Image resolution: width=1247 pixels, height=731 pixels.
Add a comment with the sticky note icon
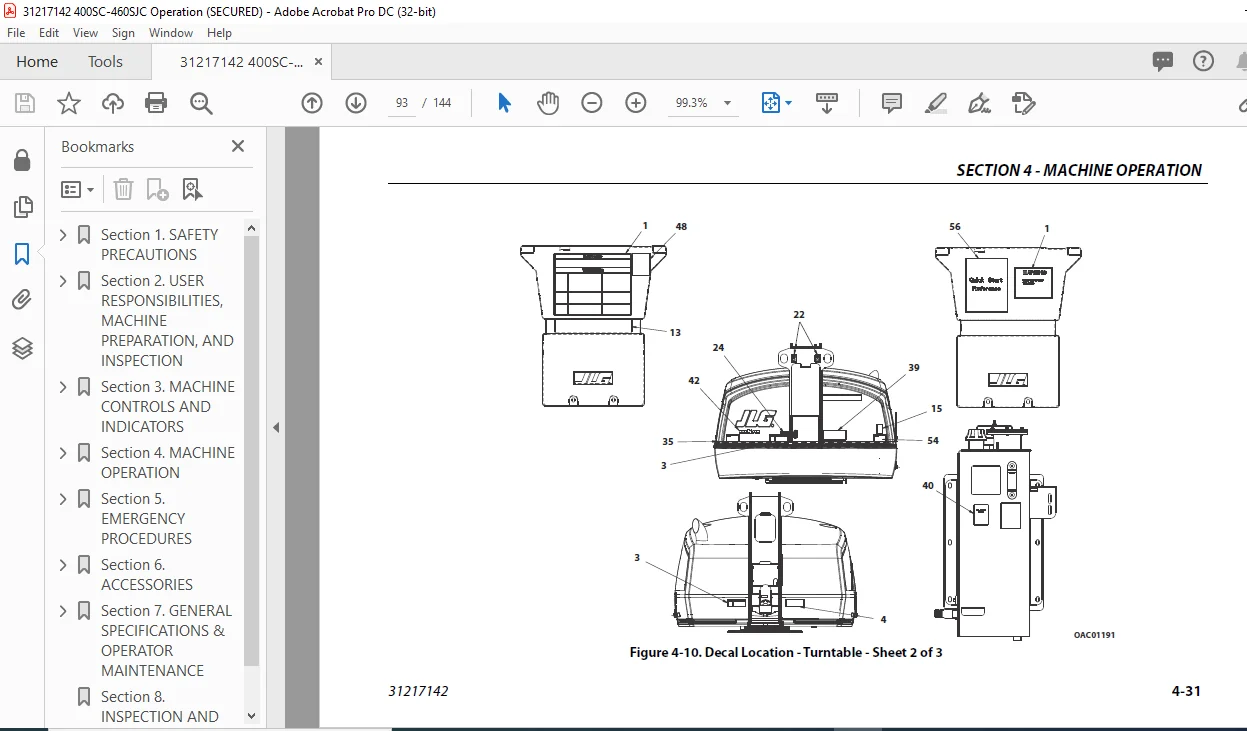point(892,103)
